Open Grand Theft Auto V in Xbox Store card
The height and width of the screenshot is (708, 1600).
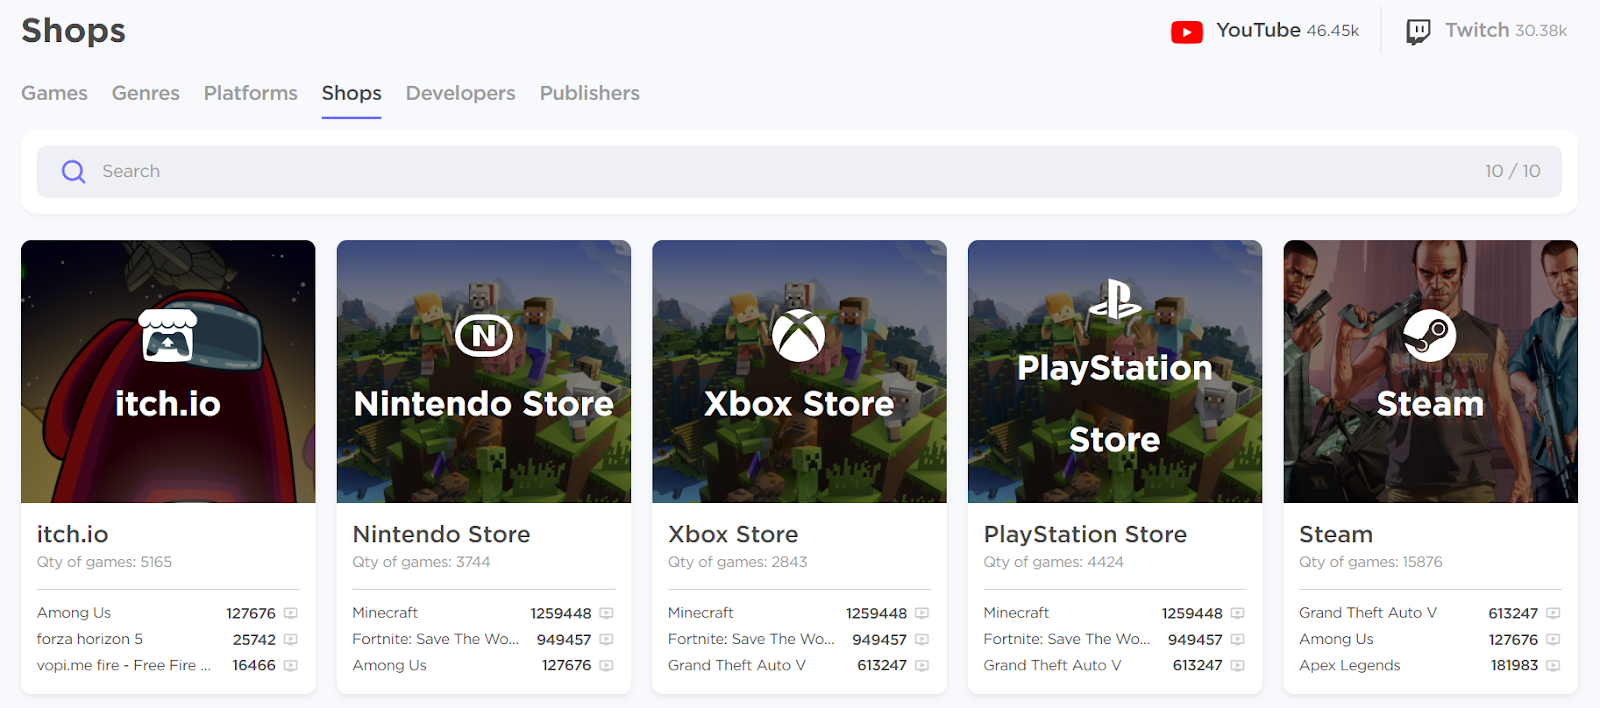tap(737, 665)
